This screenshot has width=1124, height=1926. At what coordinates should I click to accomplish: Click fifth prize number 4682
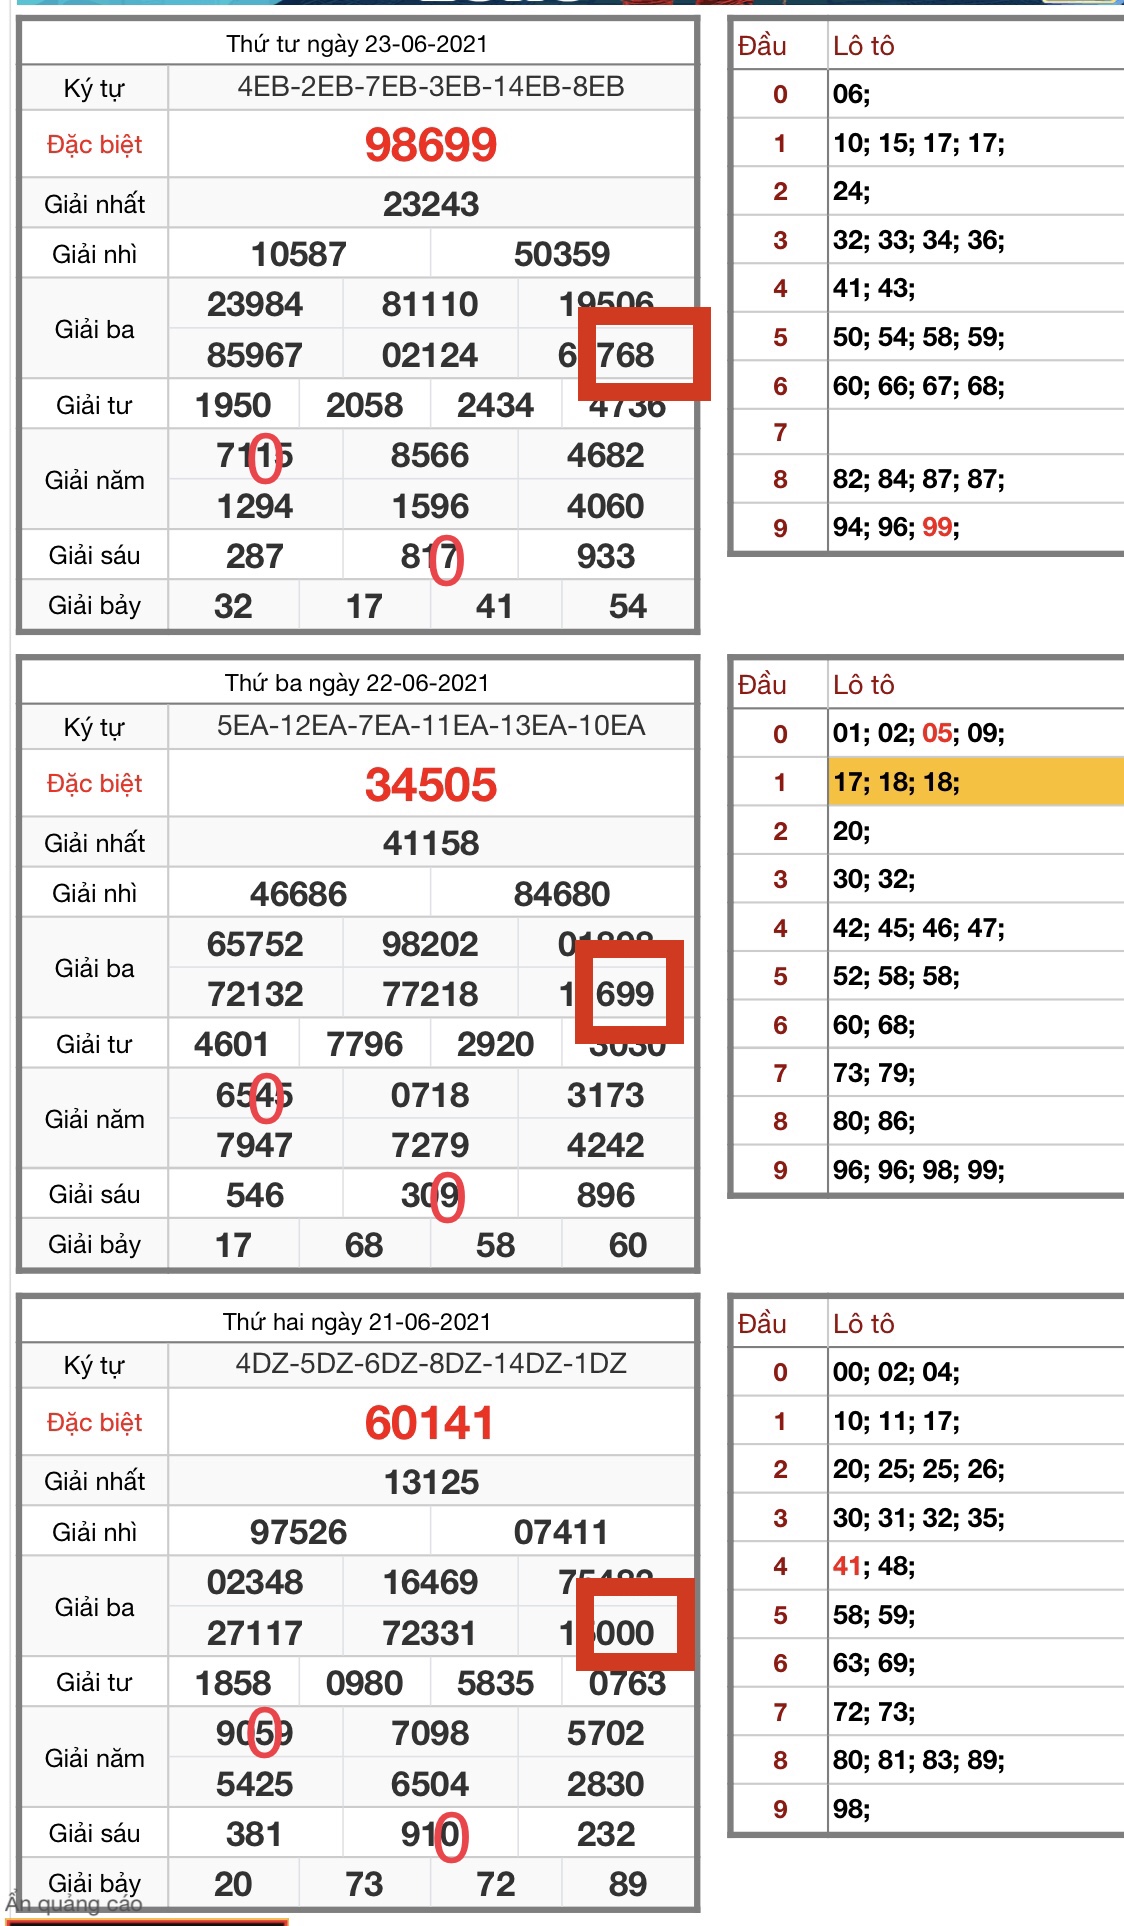(606, 455)
